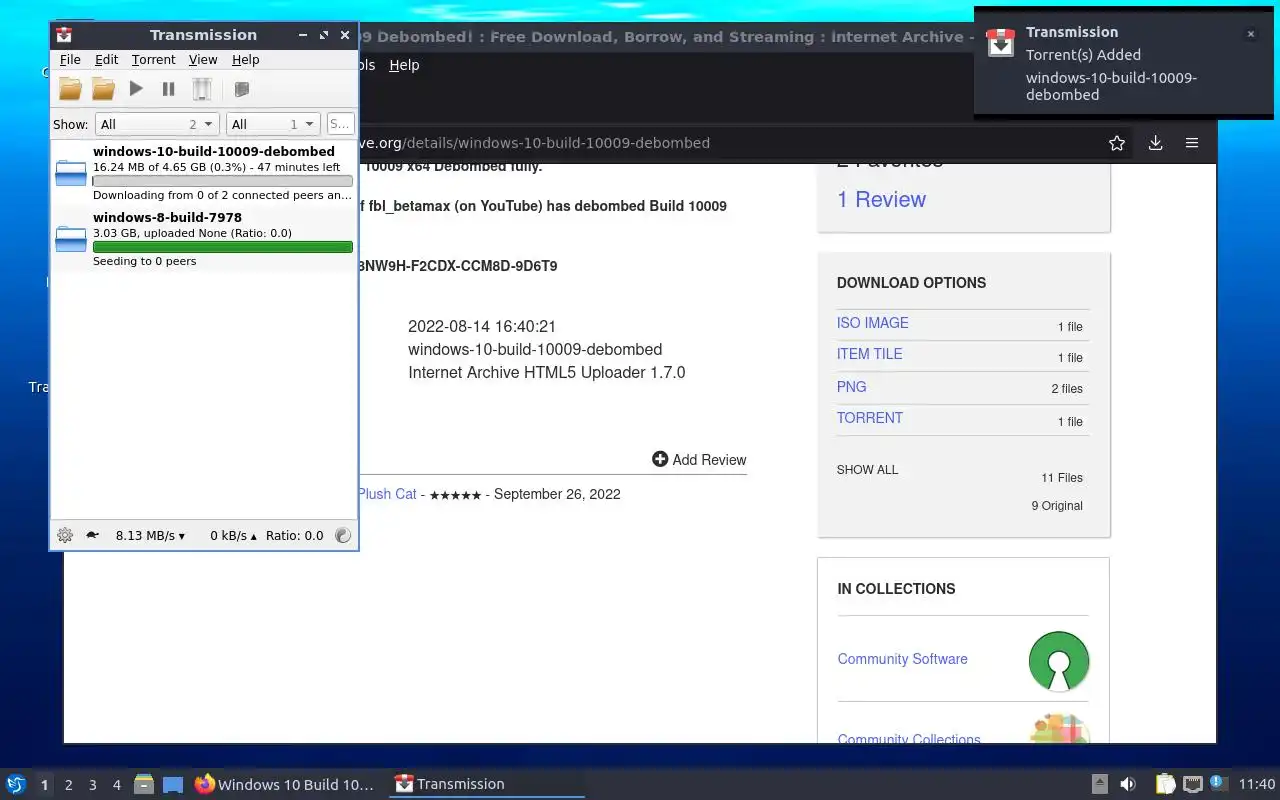Click the torrent search filter field
This screenshot has height=800, width=1280.
point(340,124)
